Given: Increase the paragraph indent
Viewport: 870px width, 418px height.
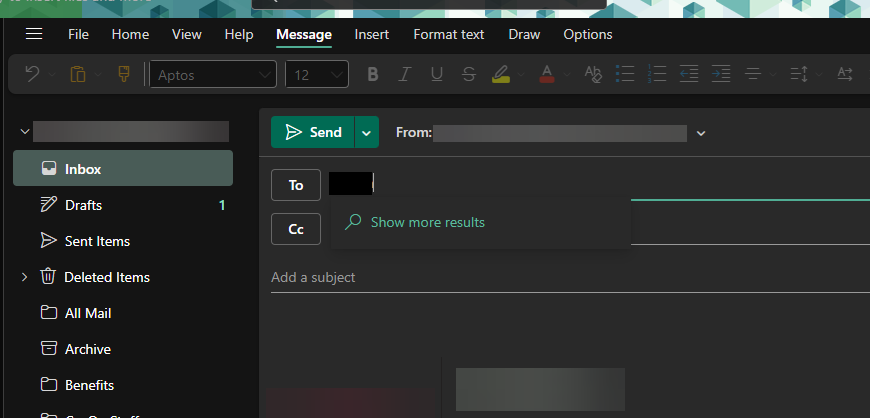Looking at the screenshot, I should coord(721,74).
